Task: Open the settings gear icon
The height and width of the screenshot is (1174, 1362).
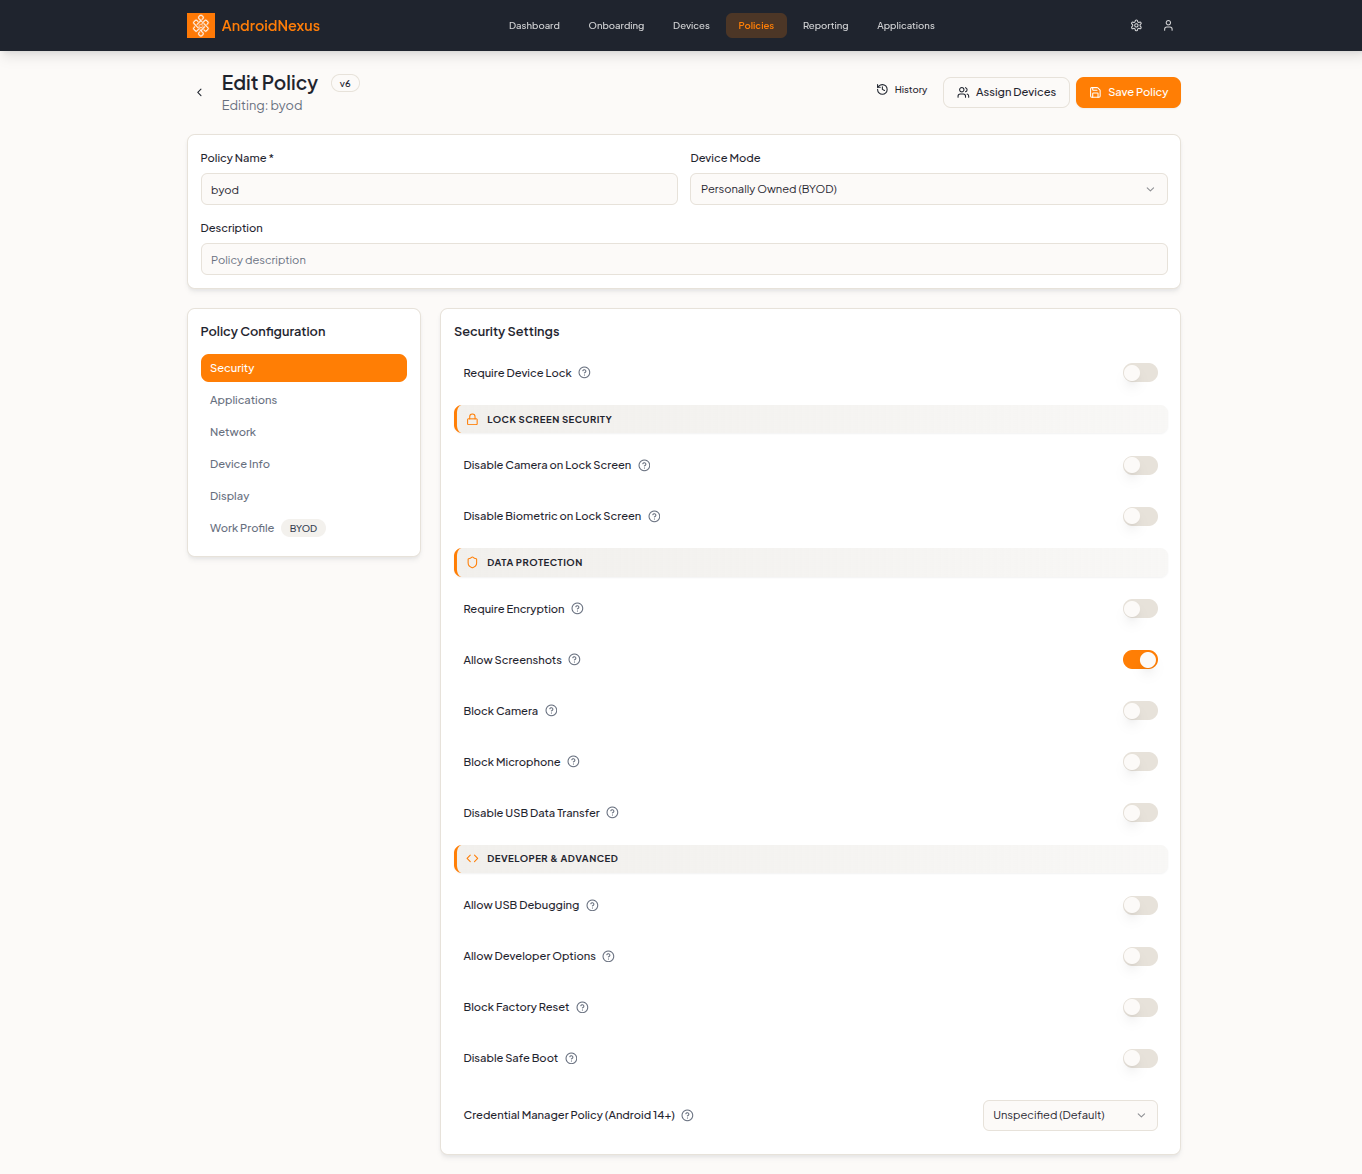Action: click(1136, 25)
